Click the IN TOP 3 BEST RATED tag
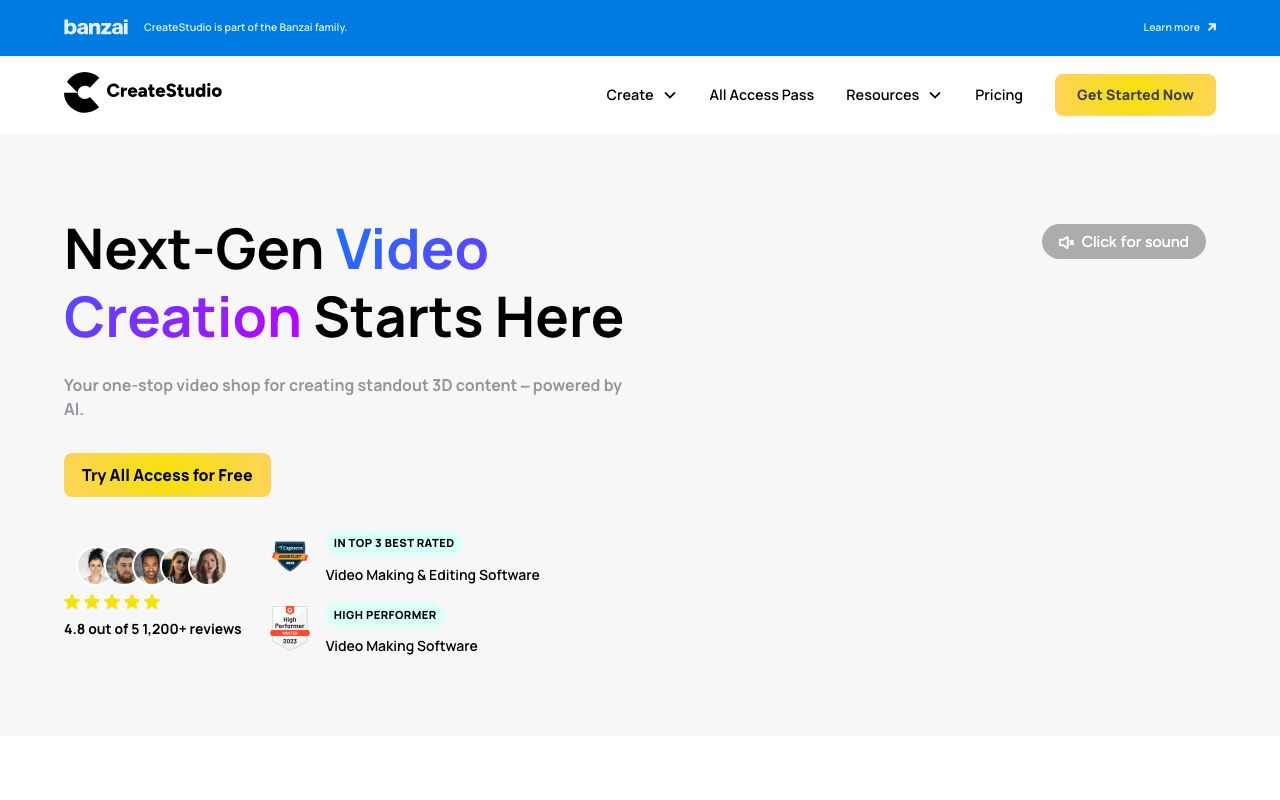Viewport: 1280px width, 800px height. (x=394, y=543)
